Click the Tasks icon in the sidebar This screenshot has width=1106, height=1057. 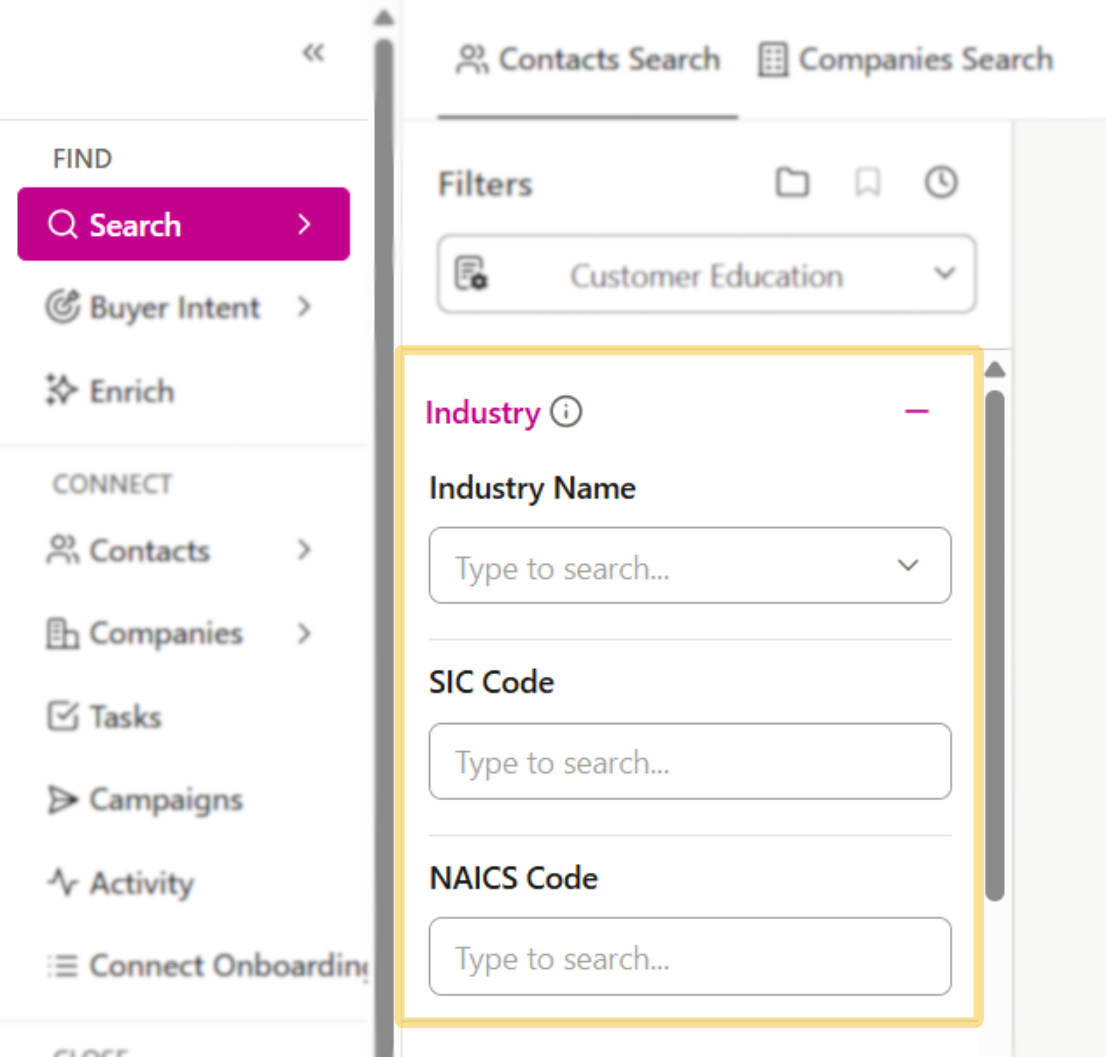tap(62, 716)
